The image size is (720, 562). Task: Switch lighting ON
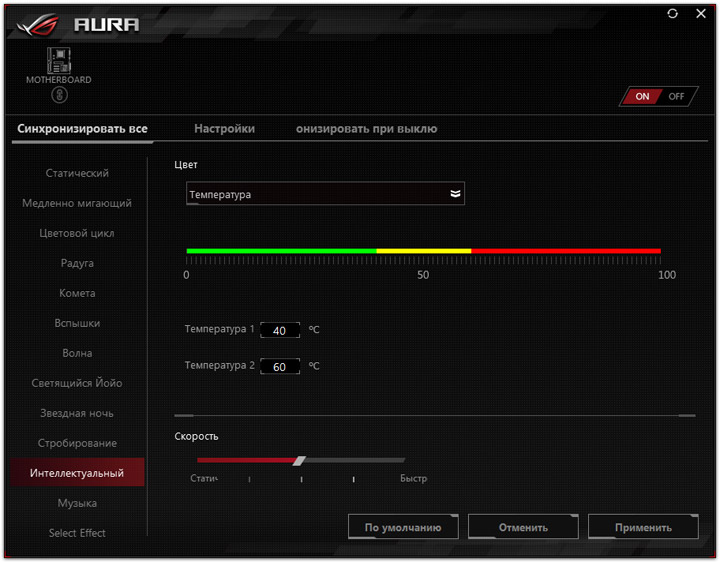[642, 96]
